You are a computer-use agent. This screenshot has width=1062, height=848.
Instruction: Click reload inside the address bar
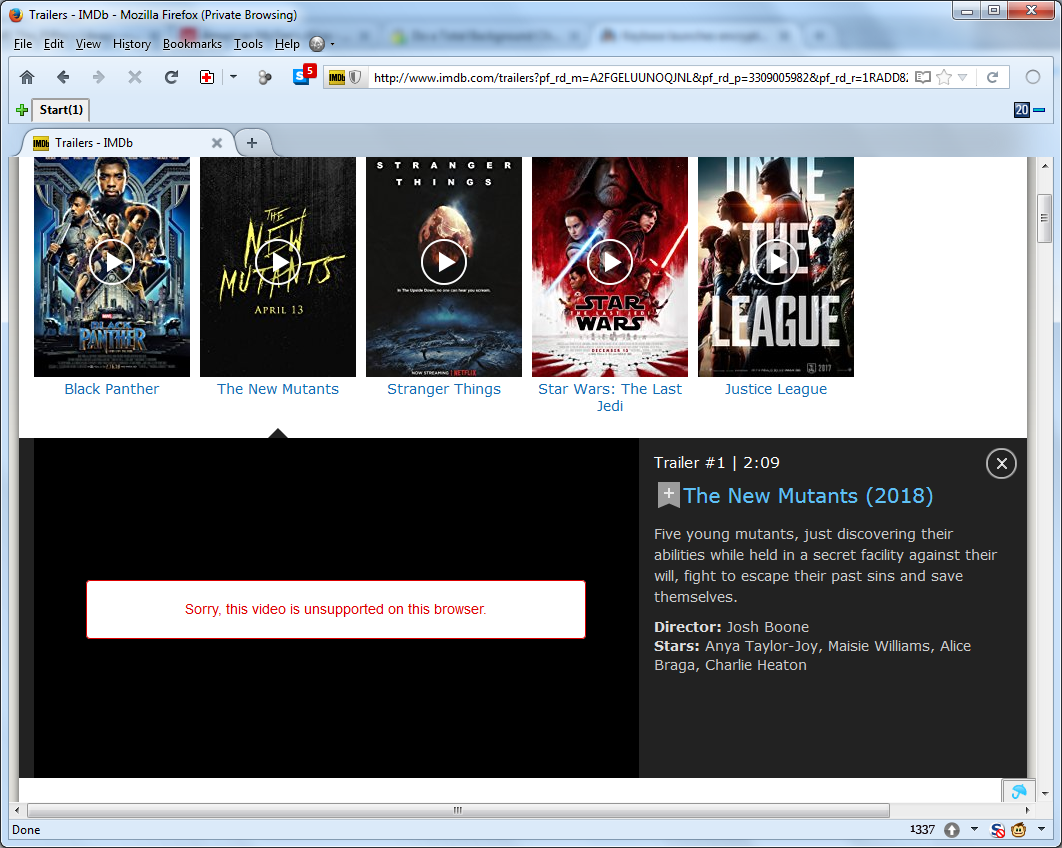tap(992, 77)
